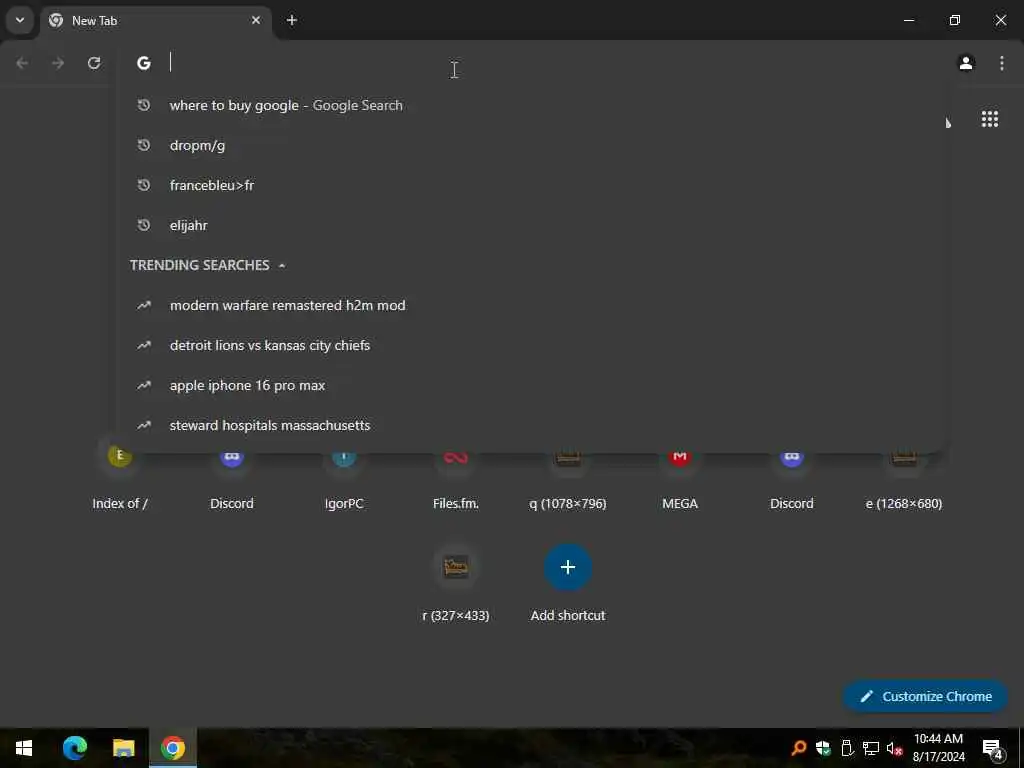Image resolution: width=1024 pixels, height=768 pixels.
Task: Click safely remove hardware tray icon
Action: point(847,748)
